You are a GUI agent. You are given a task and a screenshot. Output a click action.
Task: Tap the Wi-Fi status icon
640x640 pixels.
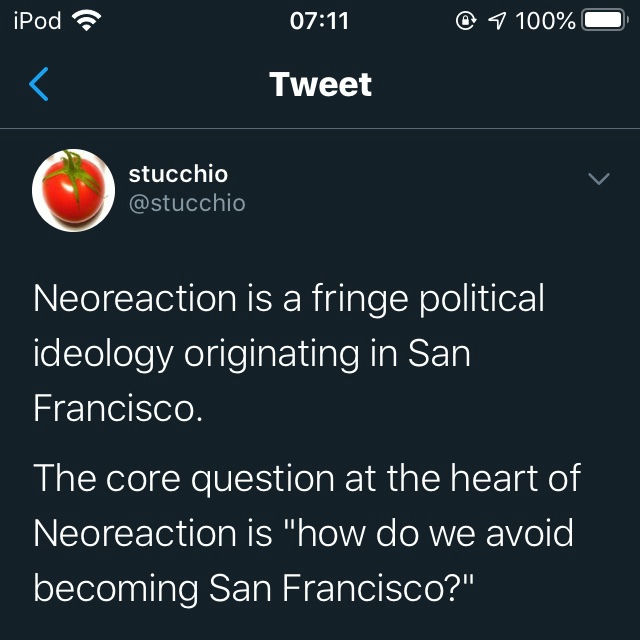click(x=86, y=20)
